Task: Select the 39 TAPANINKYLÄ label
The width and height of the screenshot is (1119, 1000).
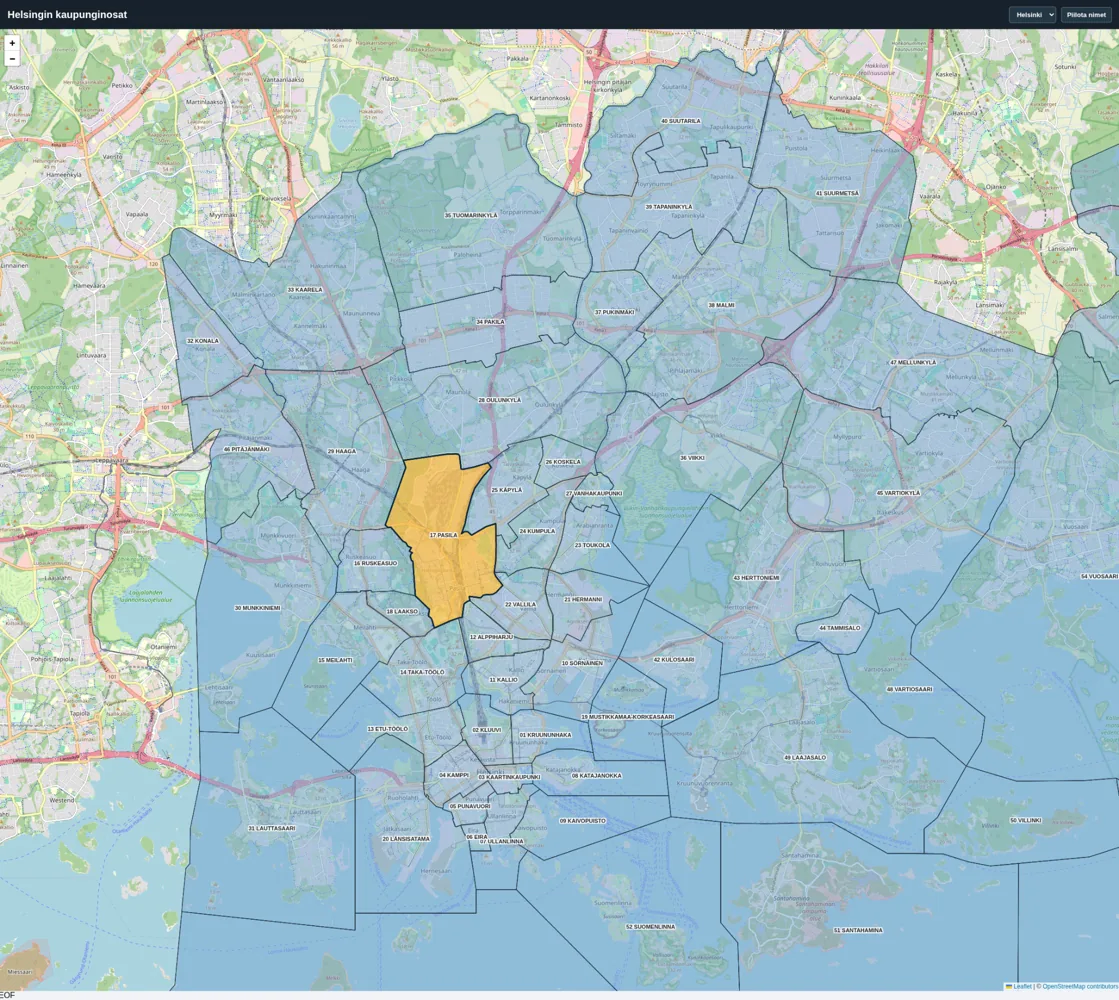Action: [x=669, y=207]
